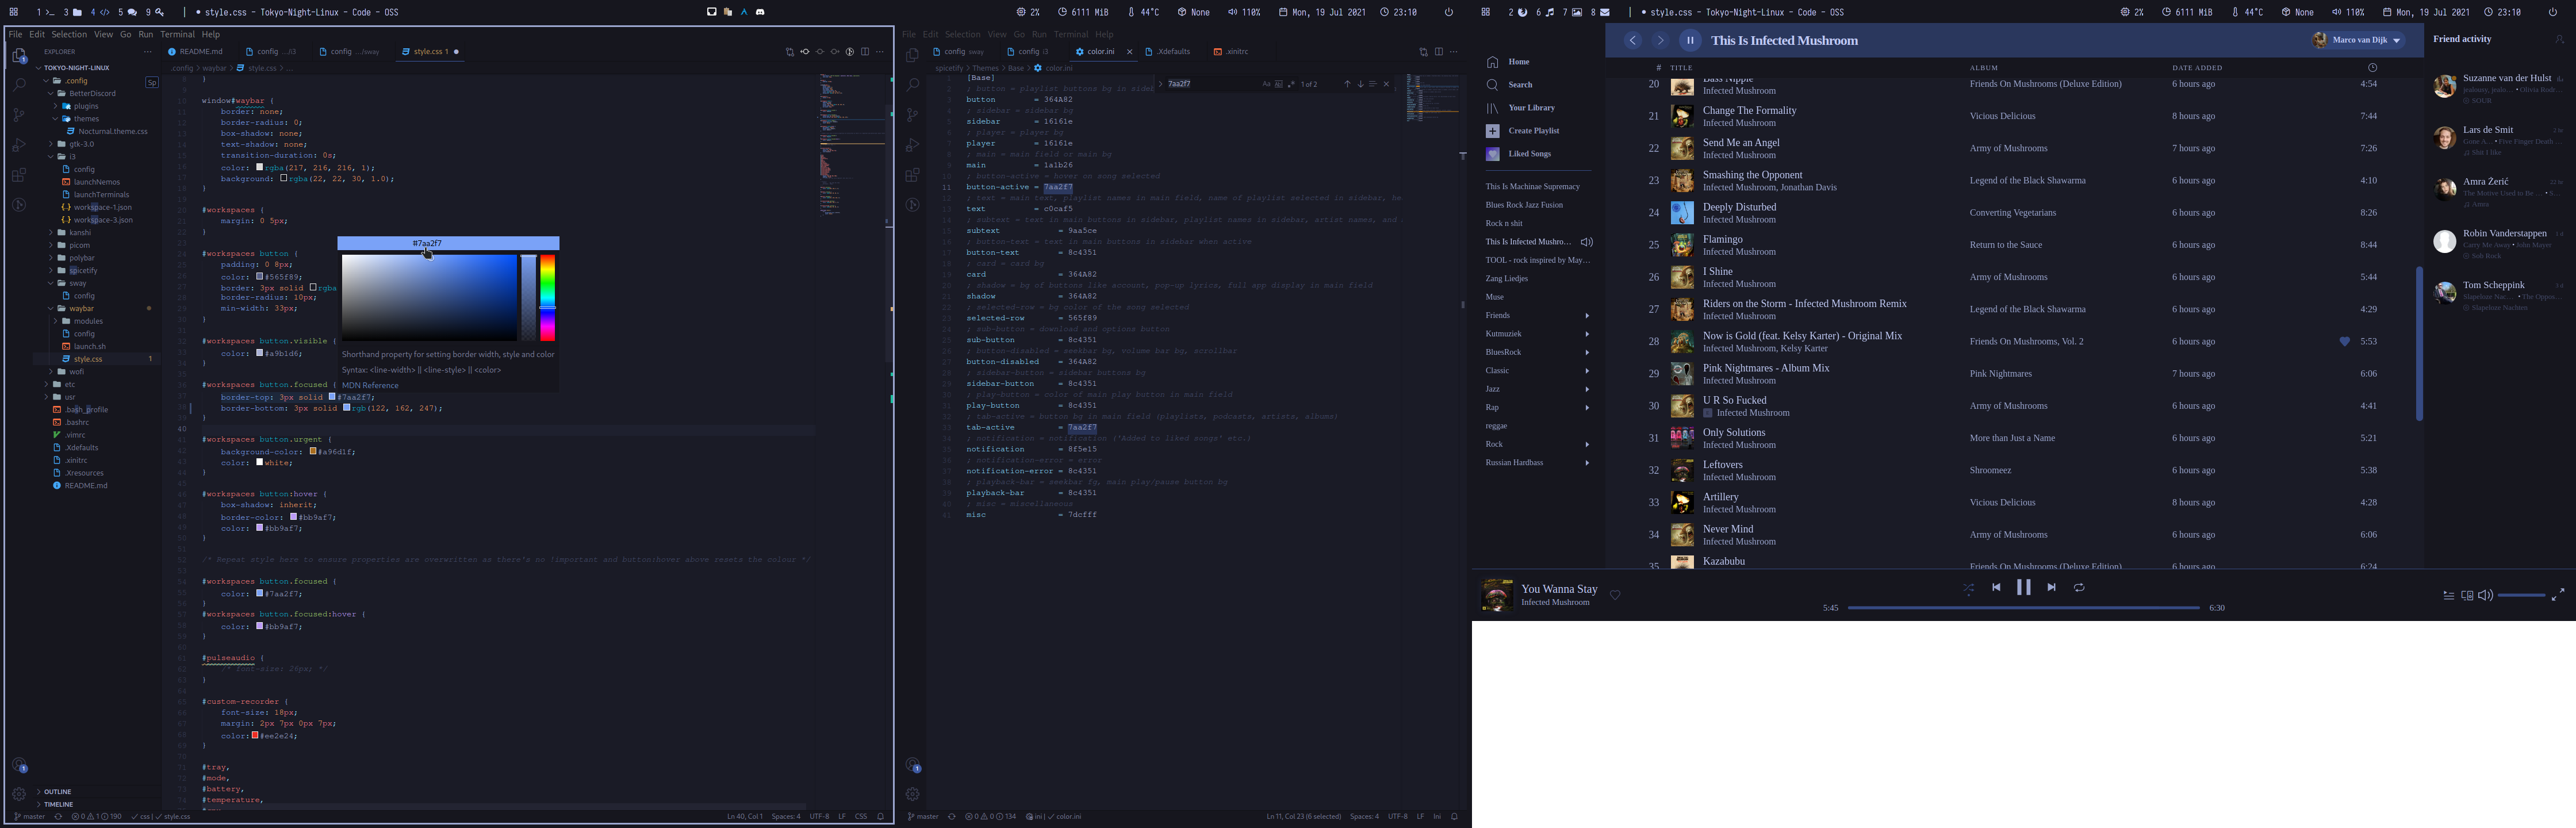Expand the Rock playlist folder in Spotify
This screenshot has height=828, width=2576.
[x=1587, y=444]
